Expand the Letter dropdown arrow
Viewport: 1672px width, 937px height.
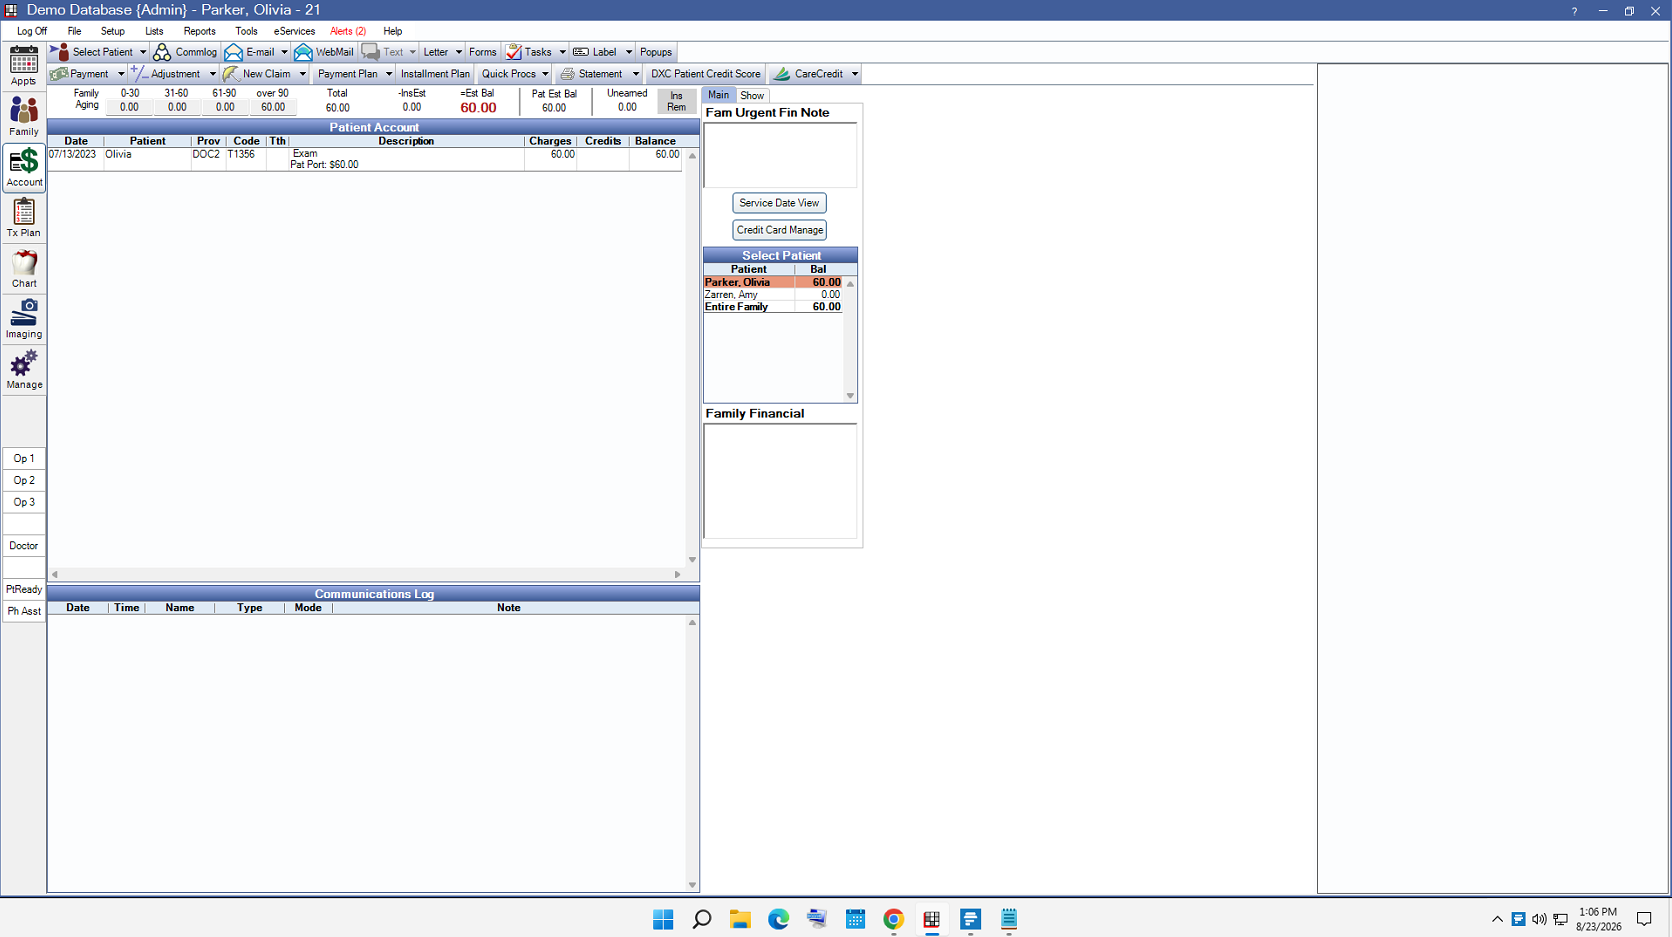[x=459, y=52]
